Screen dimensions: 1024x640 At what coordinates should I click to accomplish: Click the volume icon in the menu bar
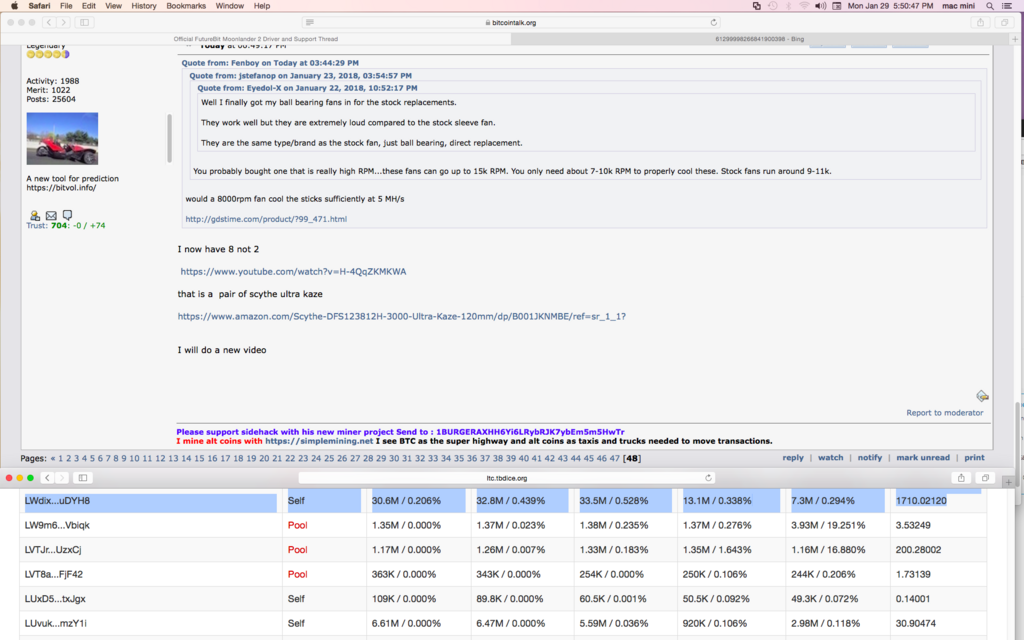pyautogui.click(x=821, y=6)
